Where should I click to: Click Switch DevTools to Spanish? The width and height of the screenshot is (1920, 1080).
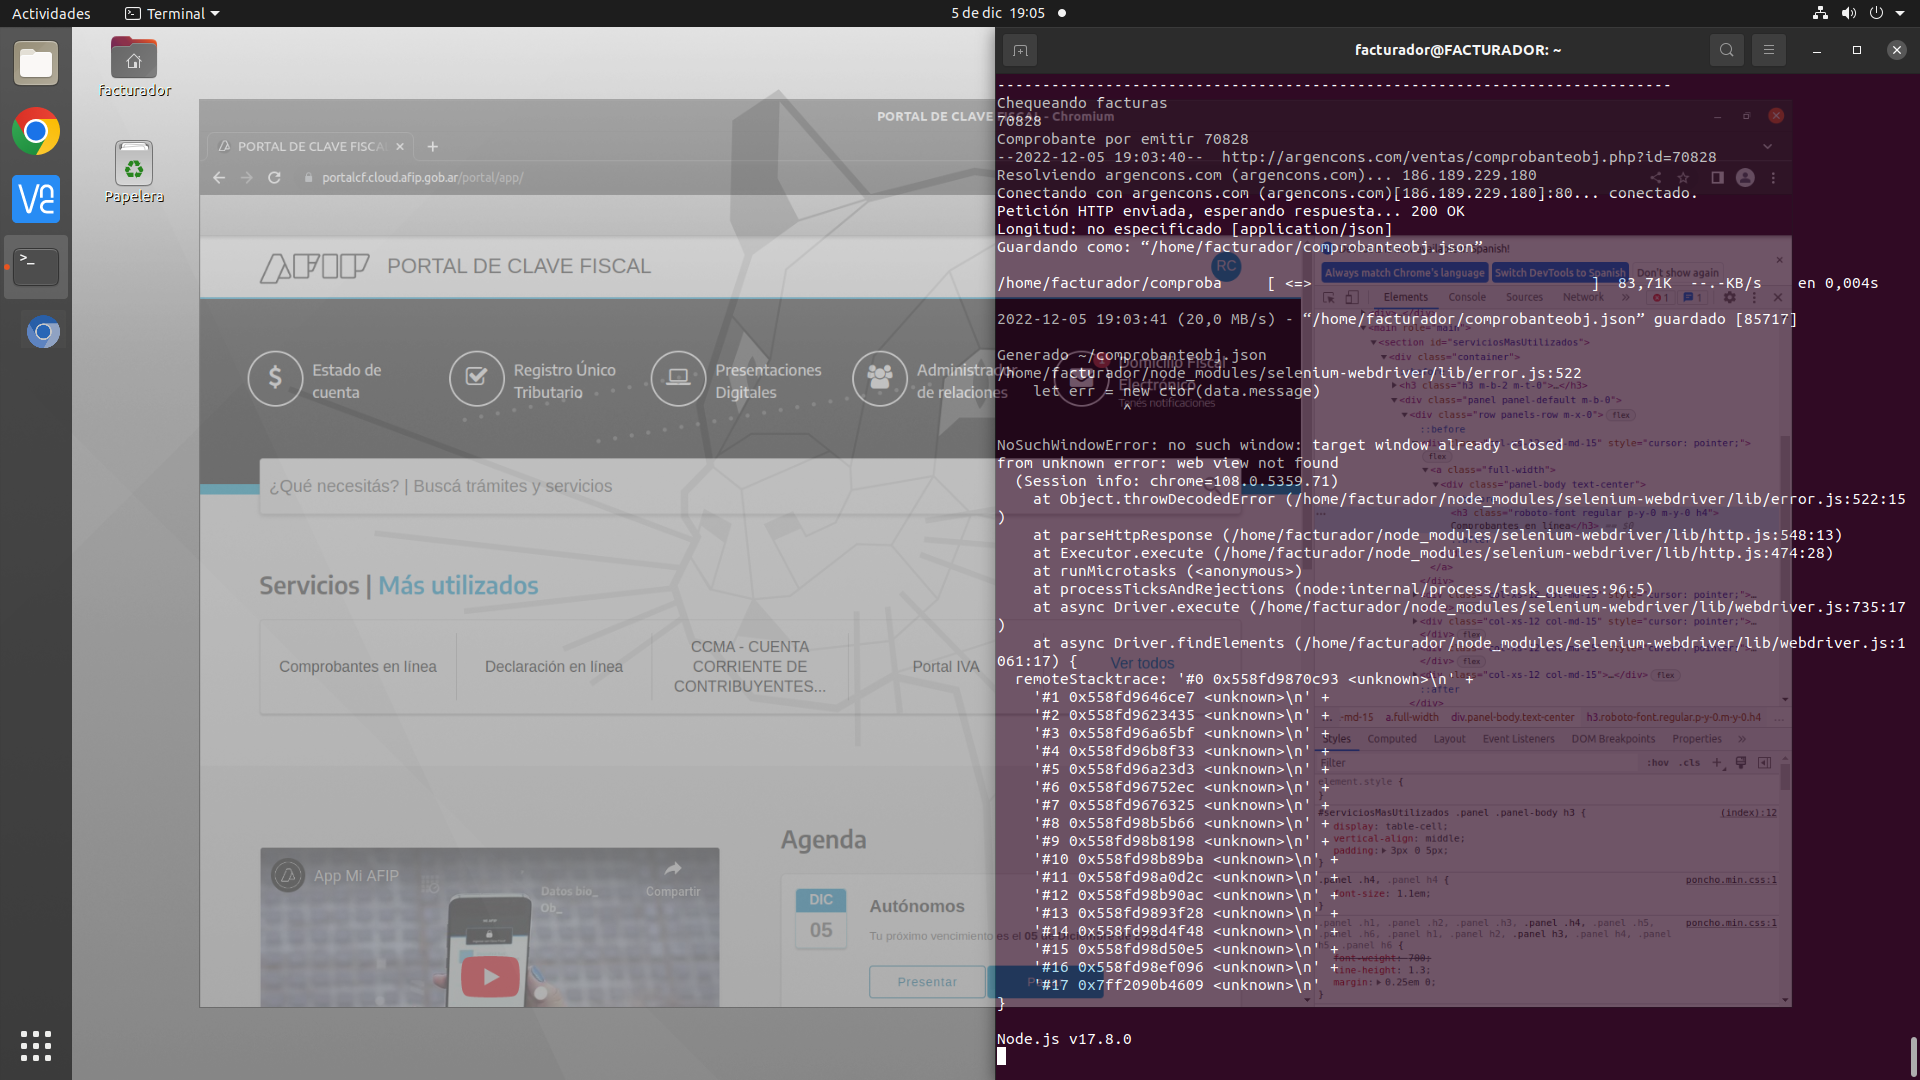click(1560, 272)
